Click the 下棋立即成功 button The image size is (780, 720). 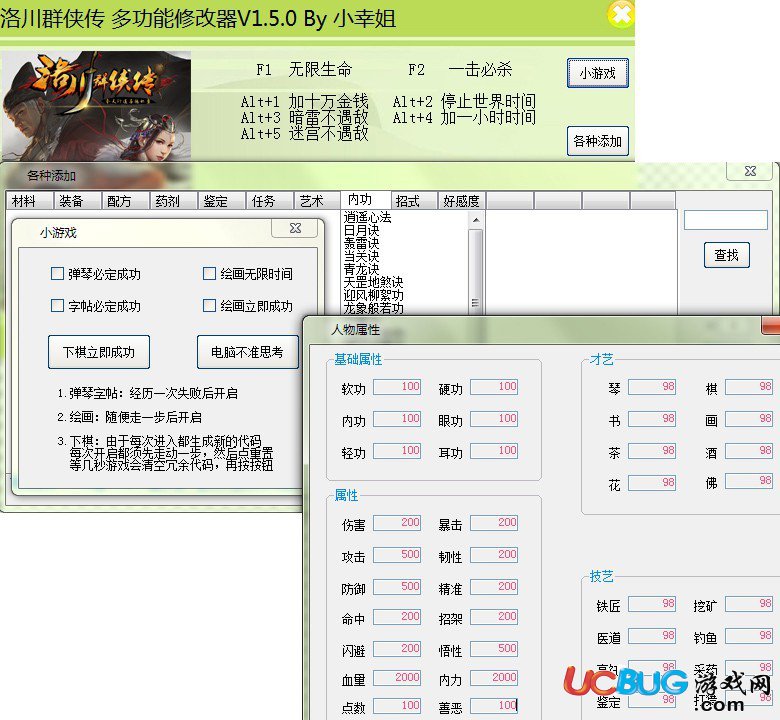click(98, 352)
